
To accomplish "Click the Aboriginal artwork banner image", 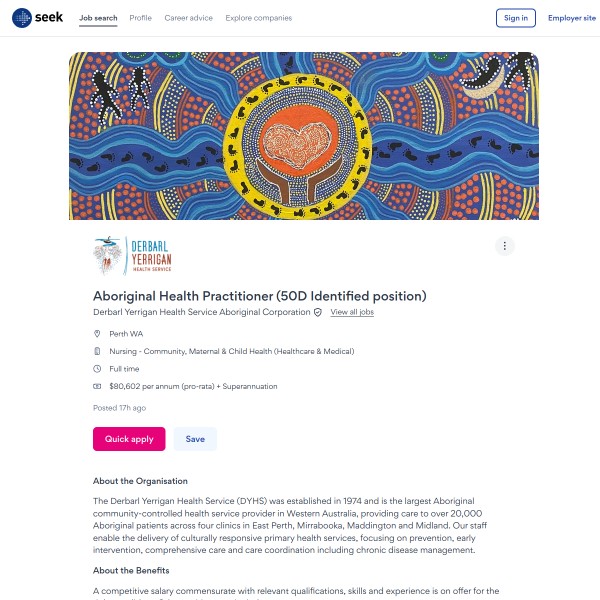I will pyautogui.click(x=304, y=136).
